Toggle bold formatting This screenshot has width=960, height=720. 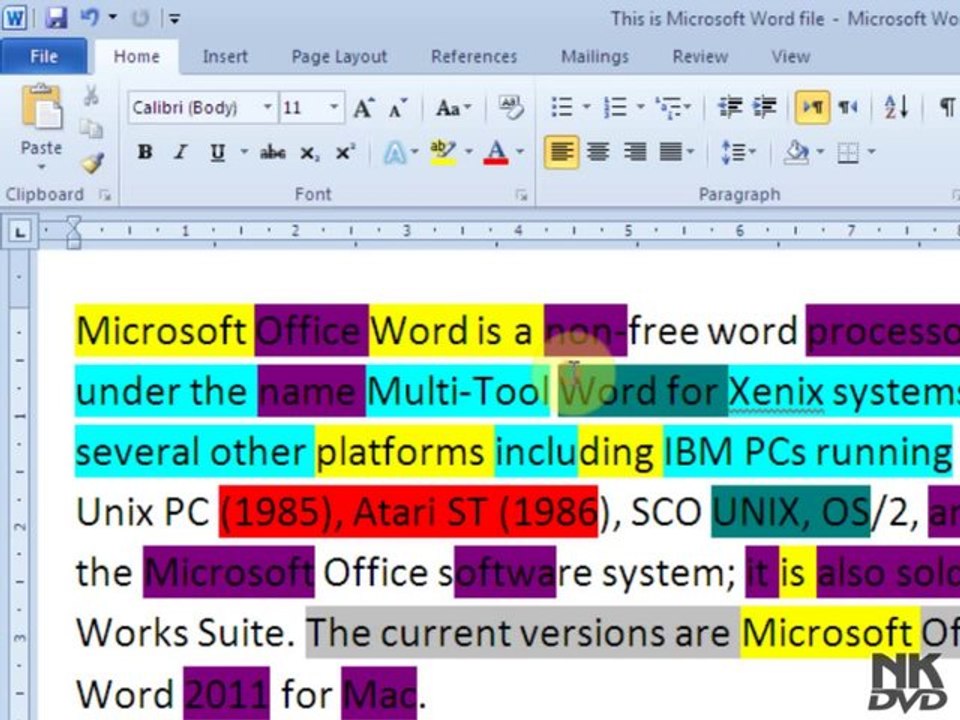coord(145,152)
